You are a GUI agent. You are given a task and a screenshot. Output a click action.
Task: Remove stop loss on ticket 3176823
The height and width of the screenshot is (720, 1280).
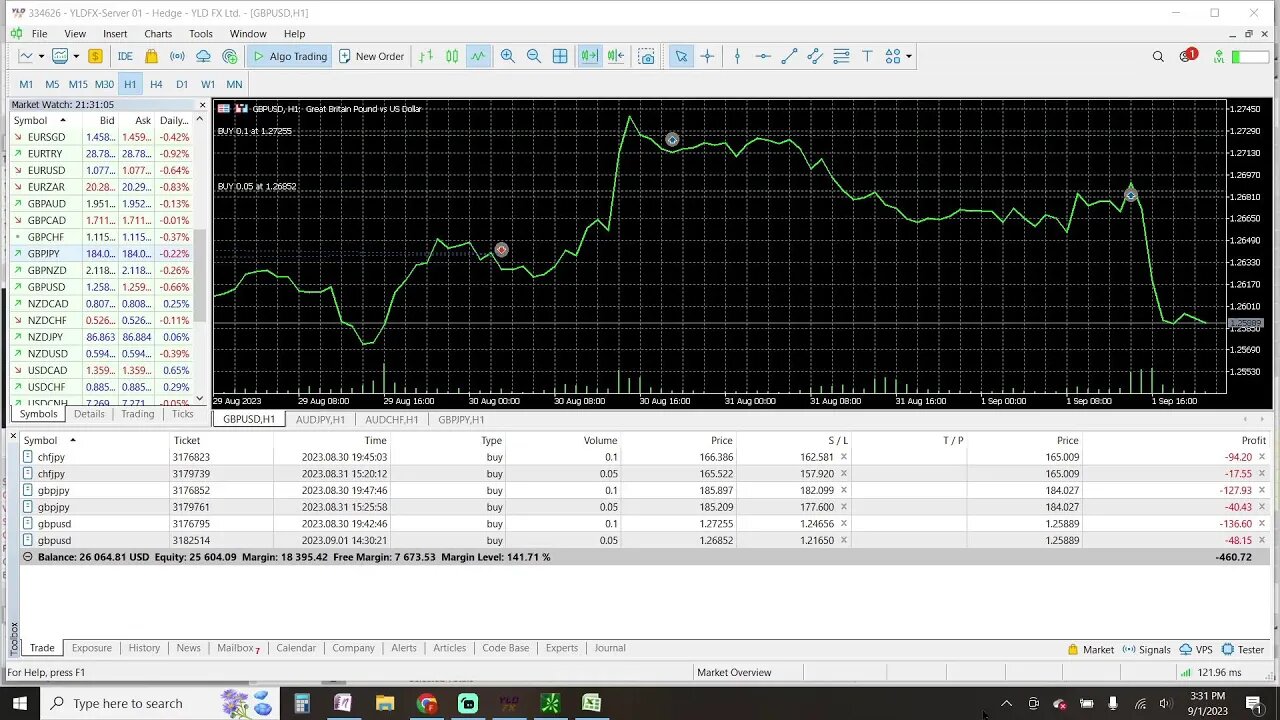click(844, 457)
